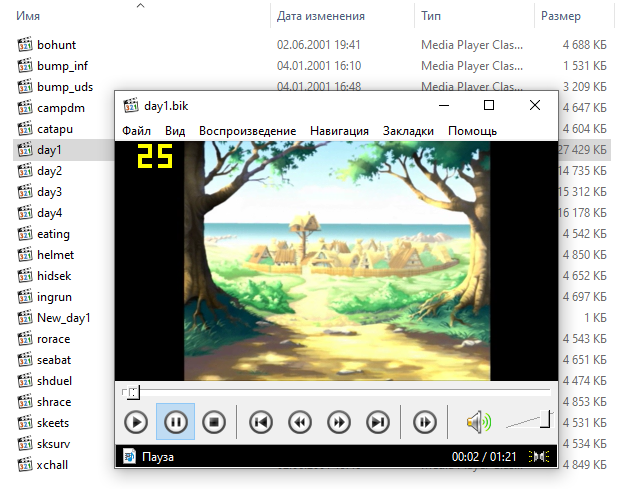Click the date 04.01.2001 16:10 of bump_inf
The width and height of the screenshot is (621, 489).
click(319, 66)
